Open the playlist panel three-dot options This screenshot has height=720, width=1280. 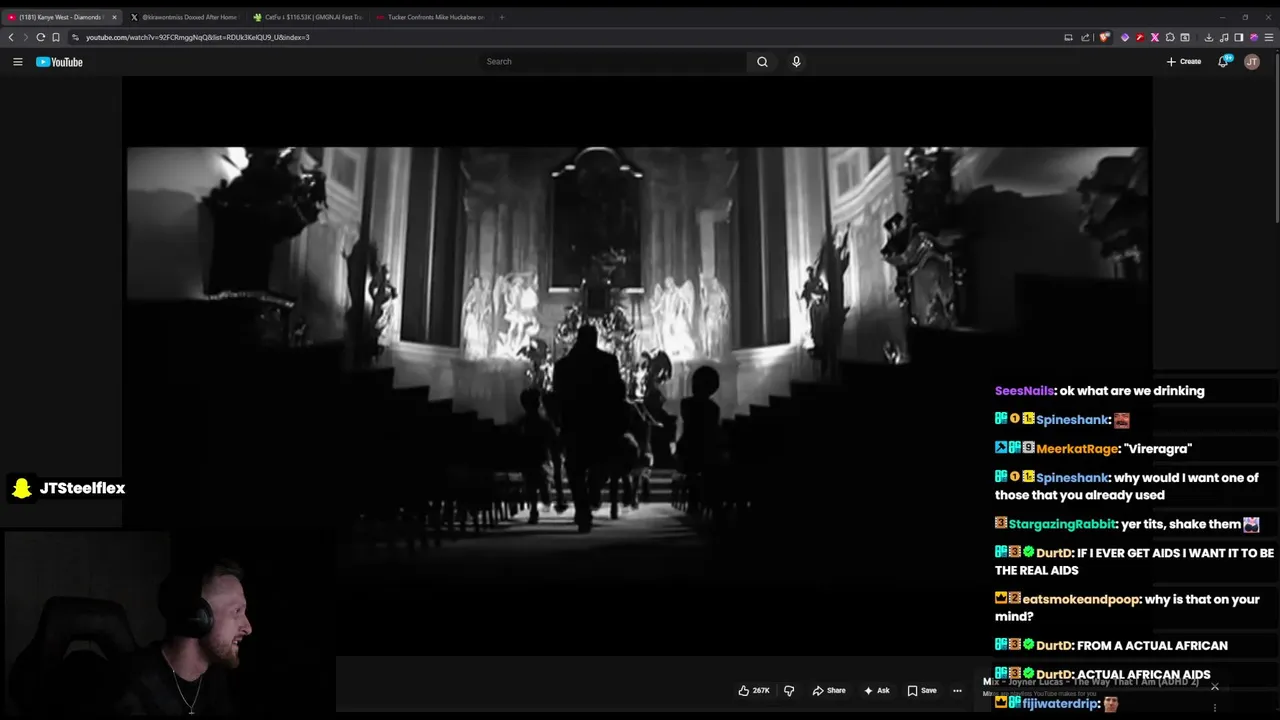point(1215,708)
